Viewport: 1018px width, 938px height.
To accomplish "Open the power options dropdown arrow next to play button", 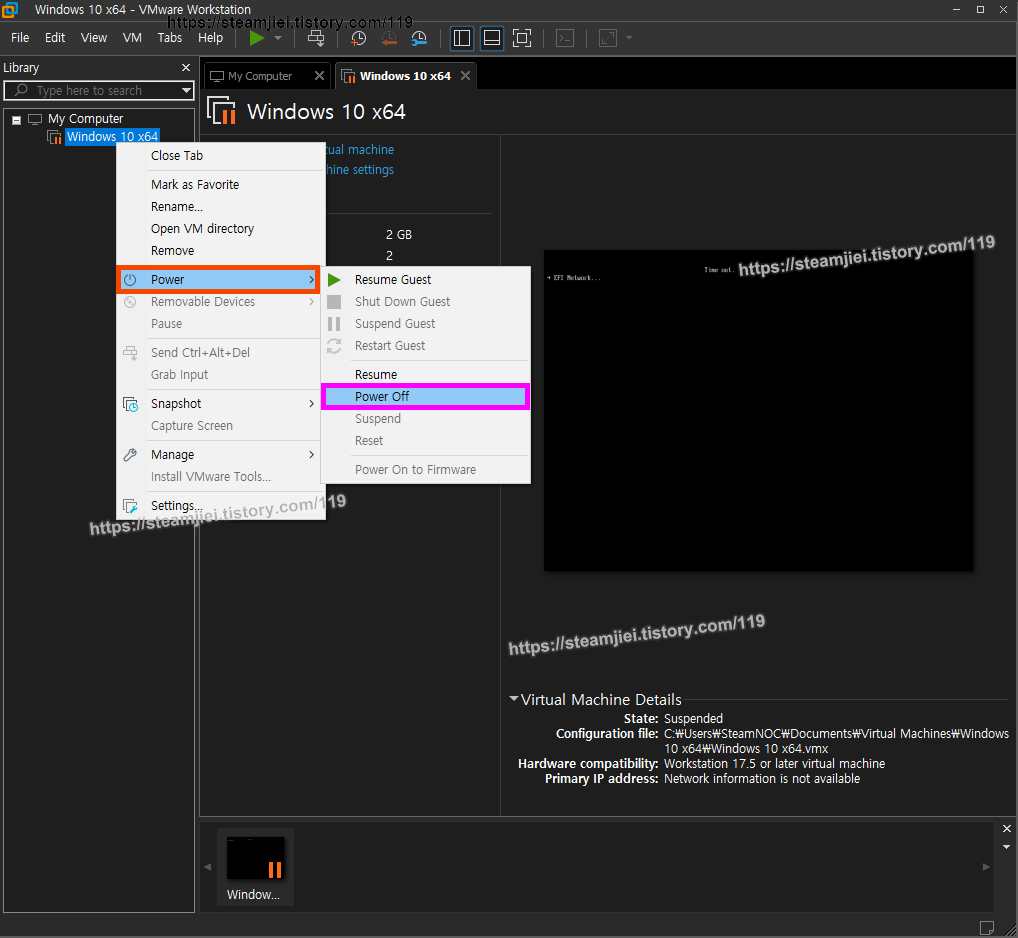I will click(x=278, y=38).
